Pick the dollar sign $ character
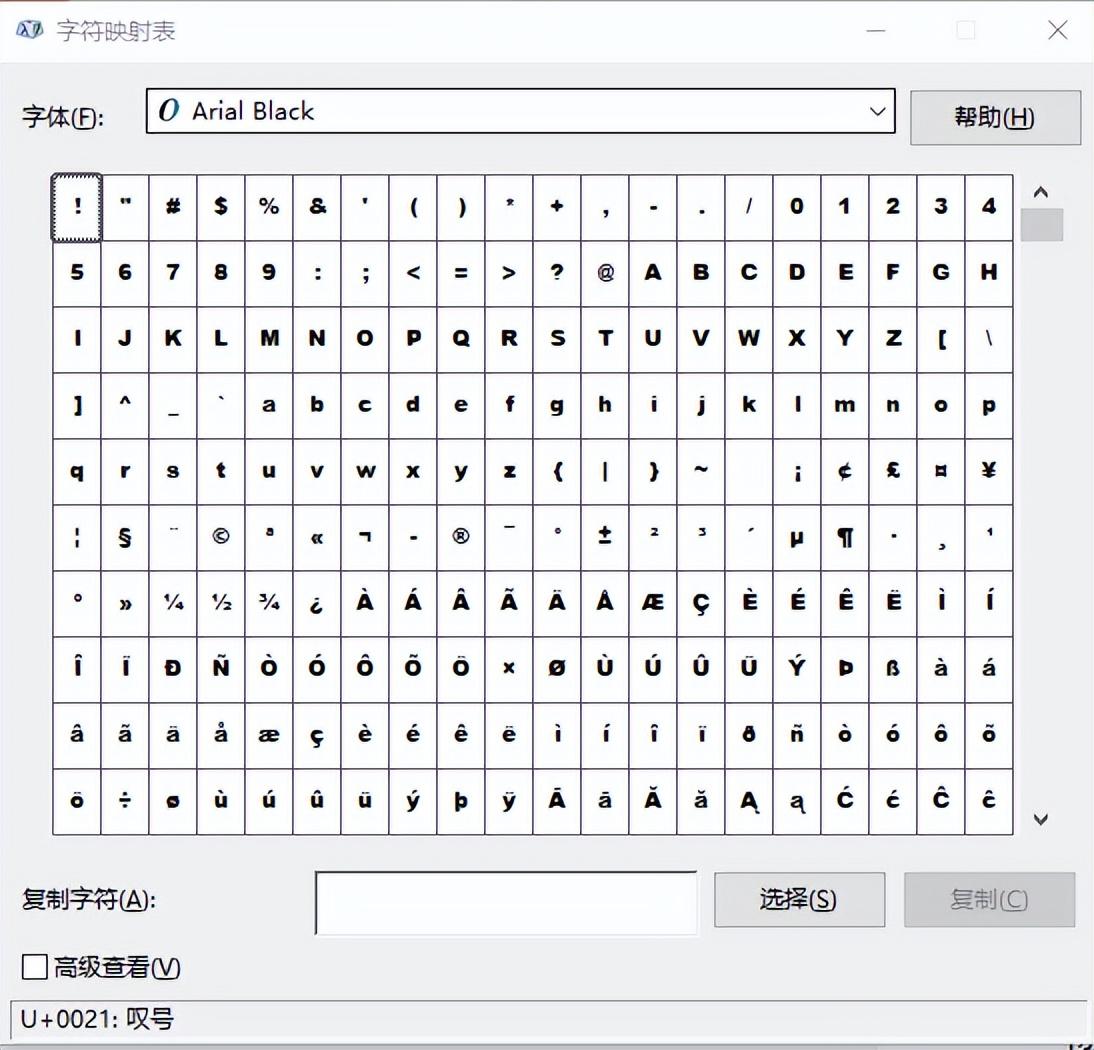 click(221, 207)
